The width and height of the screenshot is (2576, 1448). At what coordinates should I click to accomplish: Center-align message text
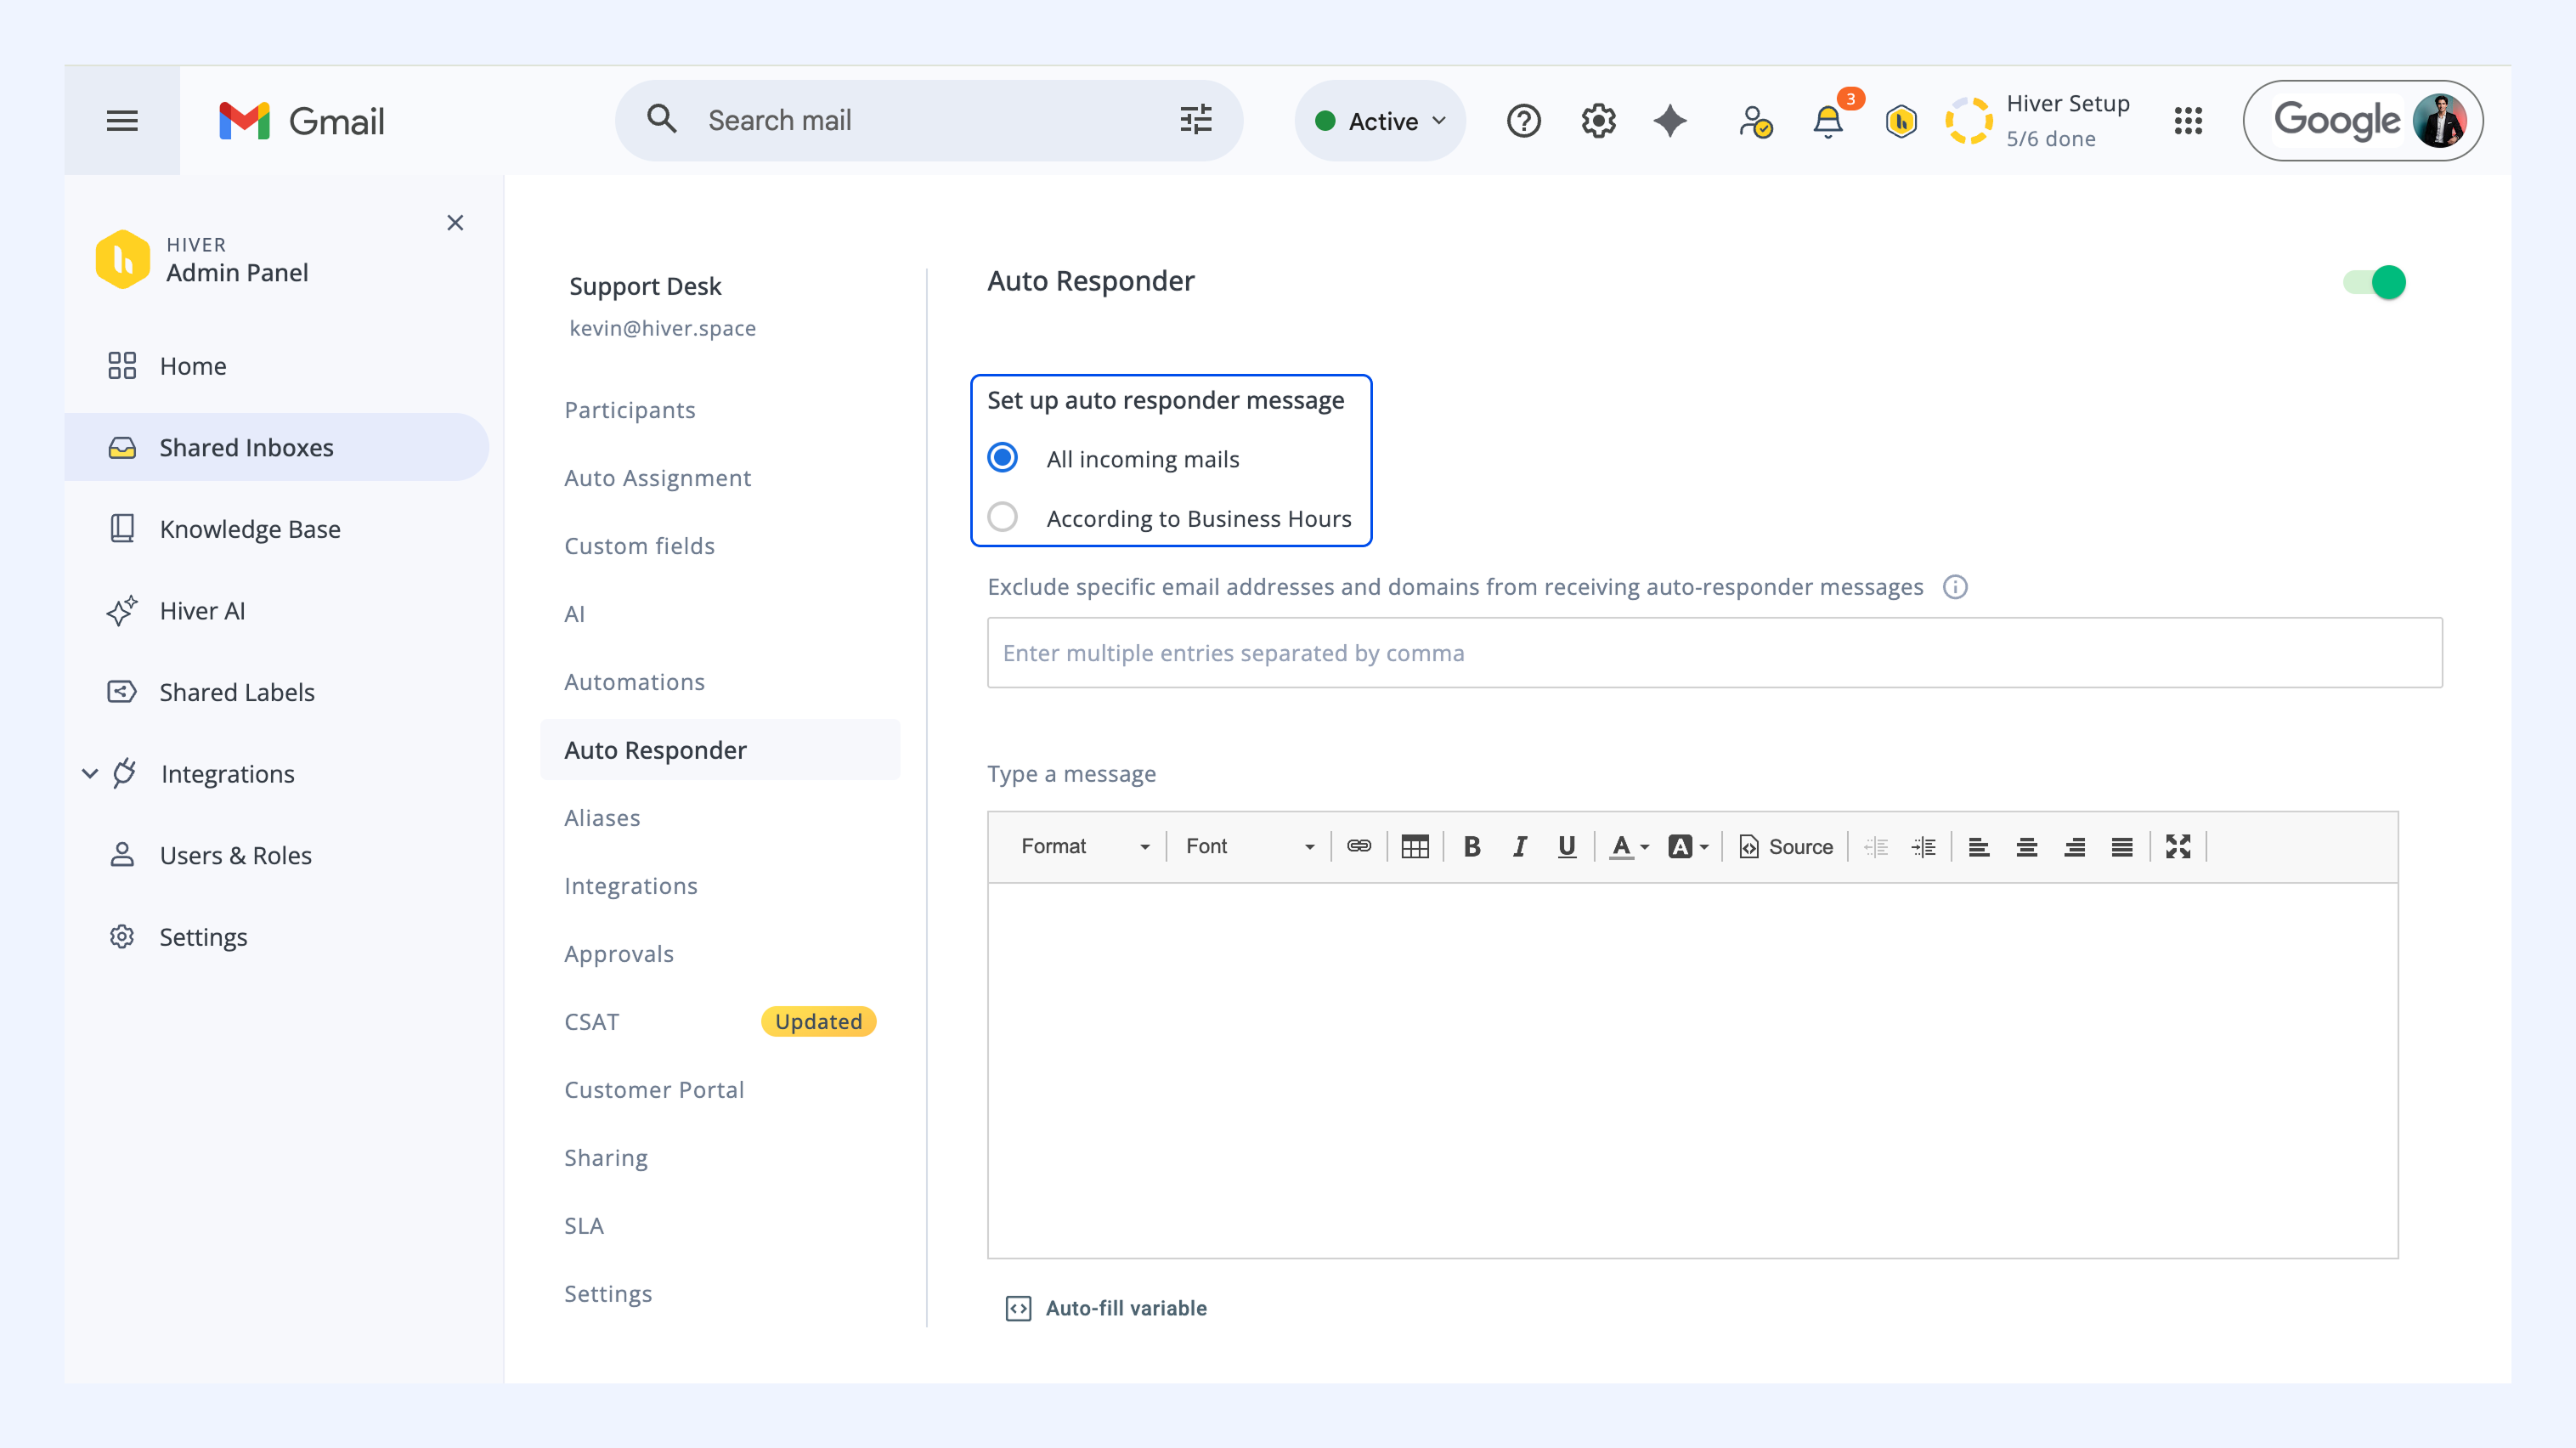(x=2027, y=846)
